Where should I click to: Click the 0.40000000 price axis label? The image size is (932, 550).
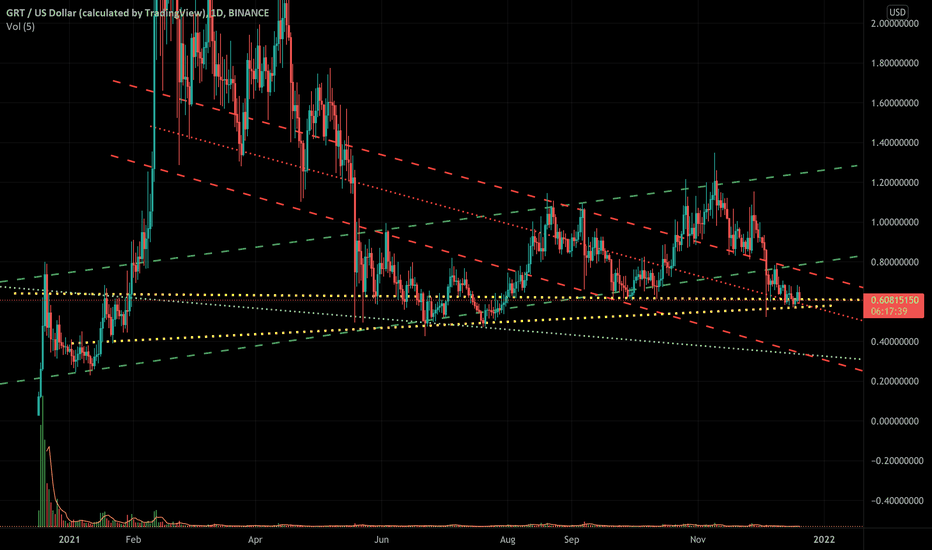895,342
